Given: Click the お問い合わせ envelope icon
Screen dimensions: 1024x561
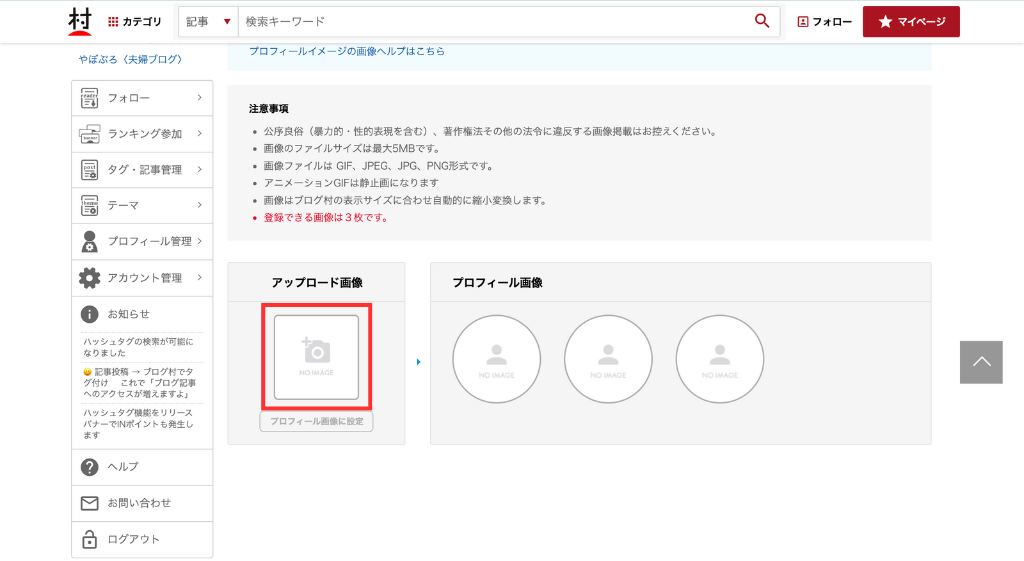Looking at the screenshot, I should (x=89, y=503).
